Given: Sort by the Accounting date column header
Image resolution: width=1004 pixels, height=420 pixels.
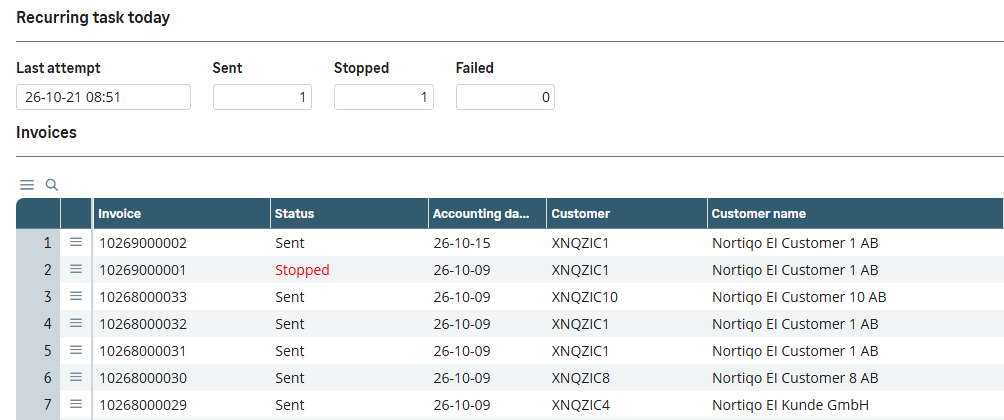Looking at the screenshot, I should [x=487, y=213].
